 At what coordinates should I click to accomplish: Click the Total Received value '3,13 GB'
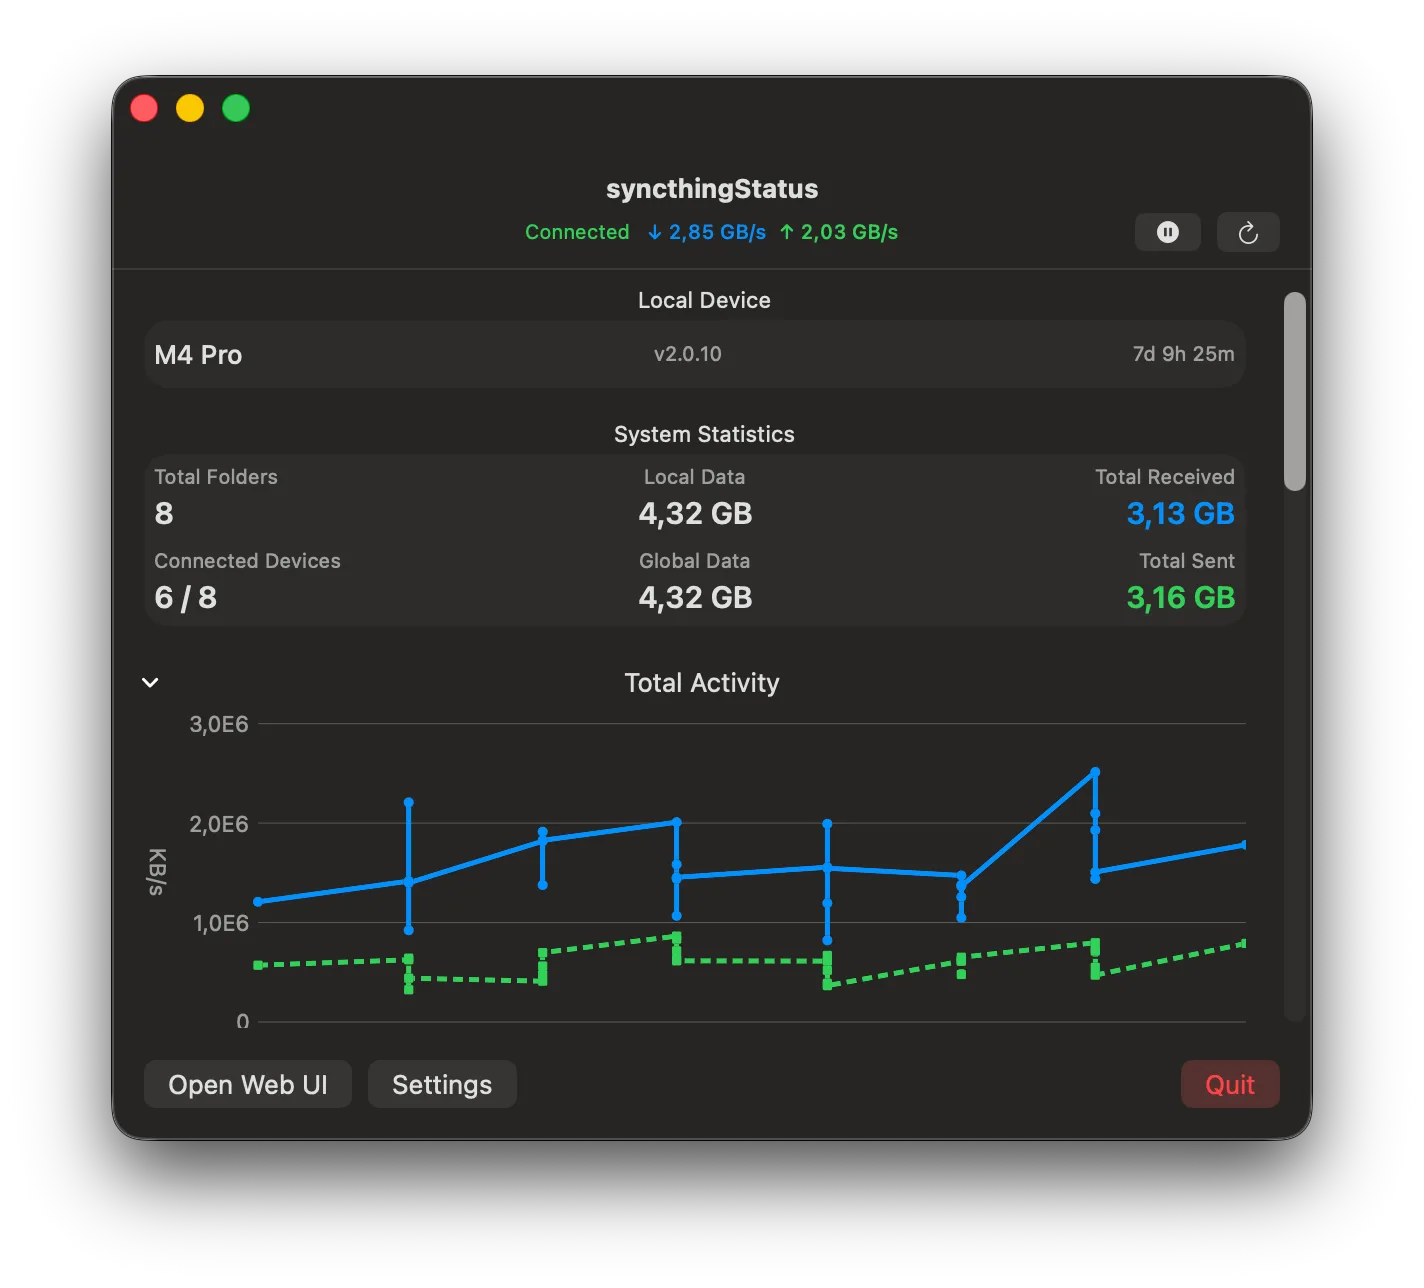click(x=1181, y=514)
